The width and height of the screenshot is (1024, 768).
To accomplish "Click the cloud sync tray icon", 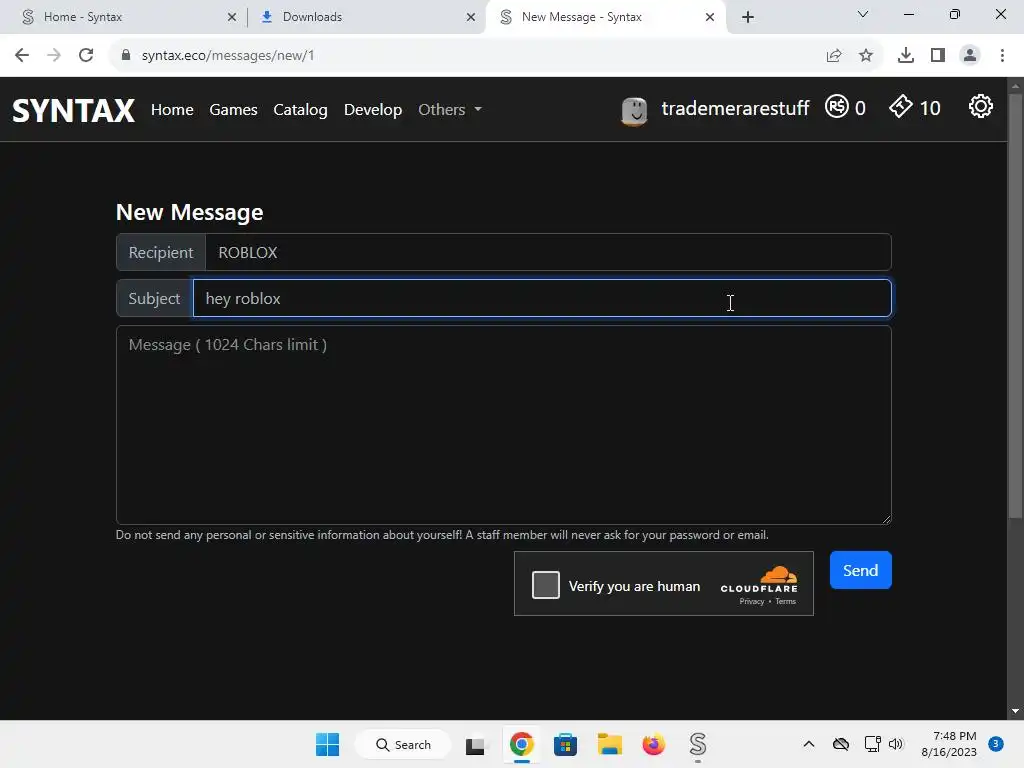I will (x=841, y=744).
